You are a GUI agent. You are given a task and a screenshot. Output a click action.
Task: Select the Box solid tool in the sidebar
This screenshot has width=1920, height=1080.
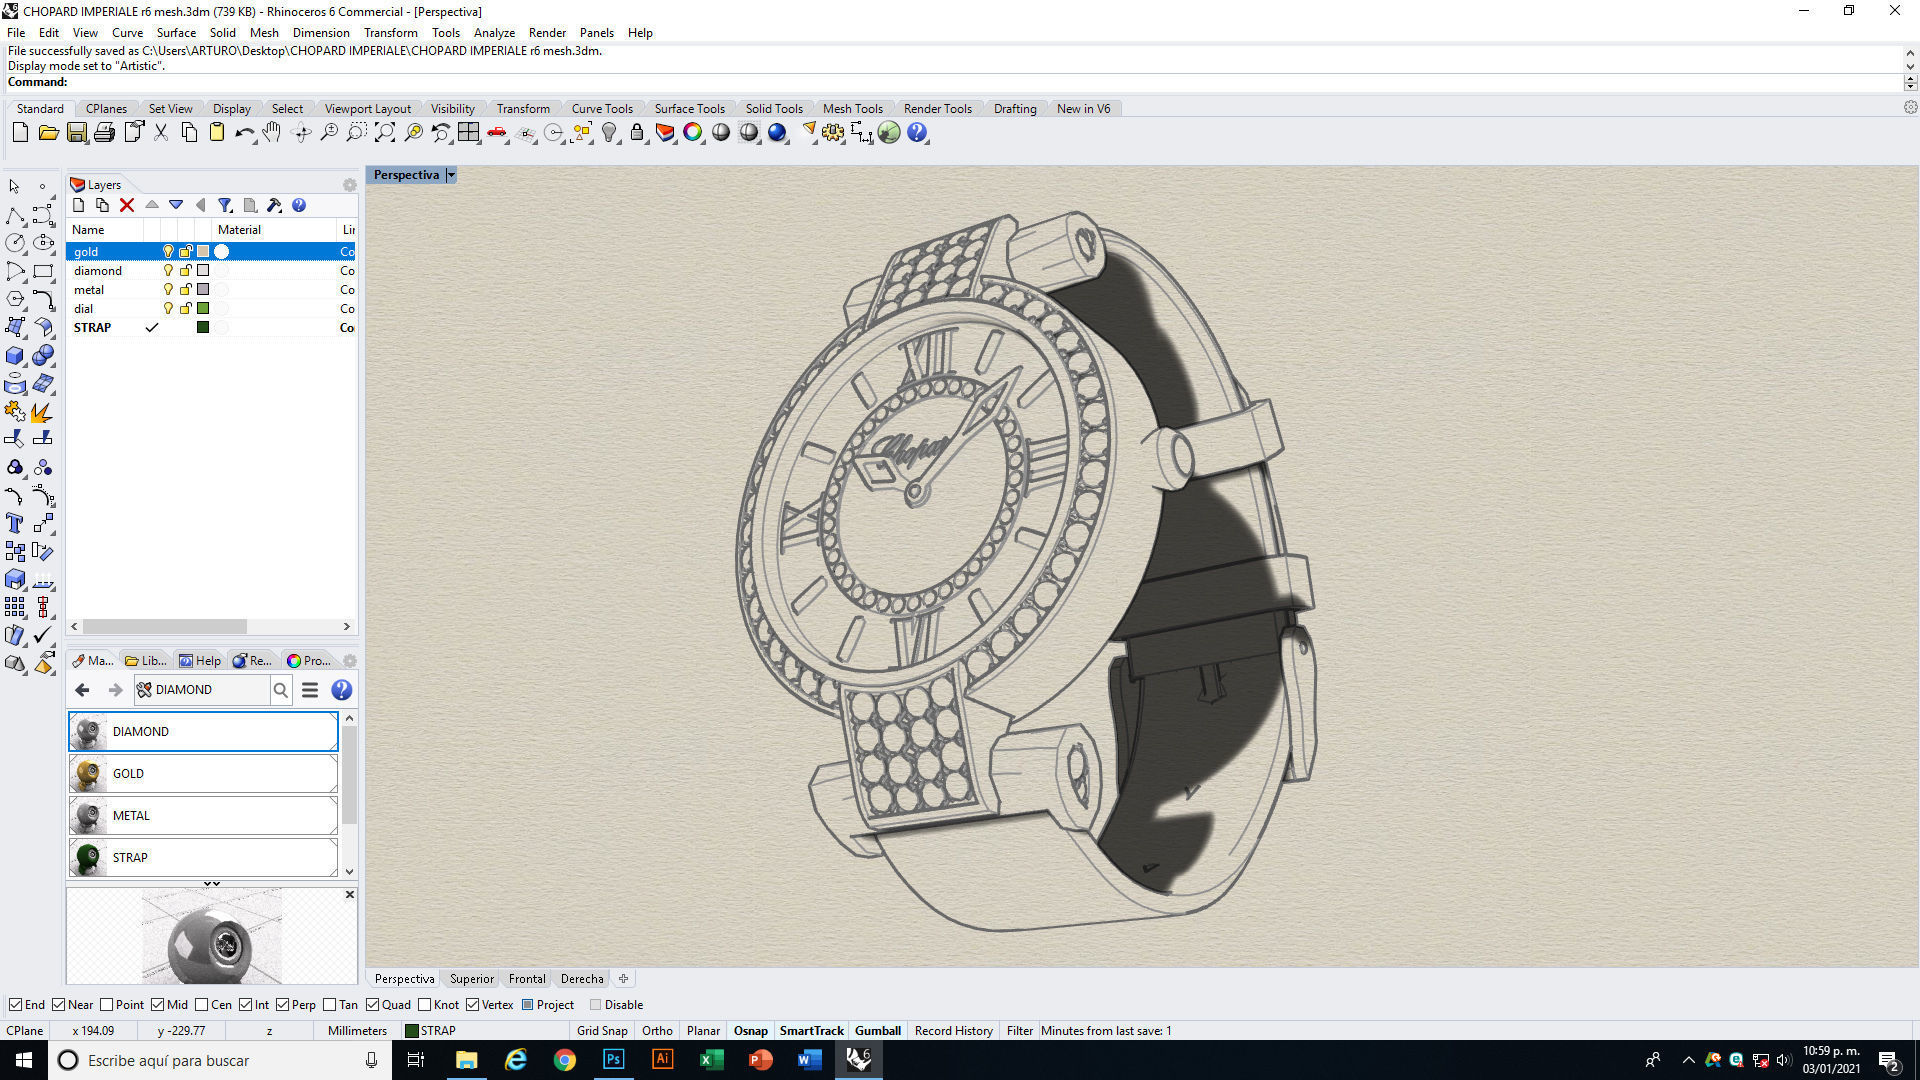point(15,356)
